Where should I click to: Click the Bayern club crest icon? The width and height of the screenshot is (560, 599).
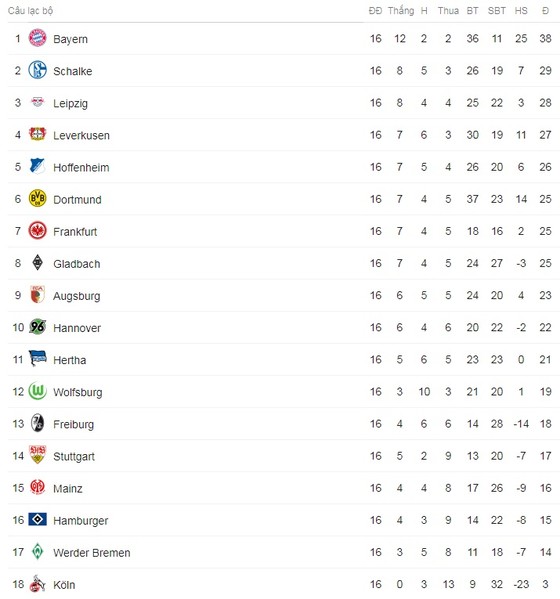point(37,38)
